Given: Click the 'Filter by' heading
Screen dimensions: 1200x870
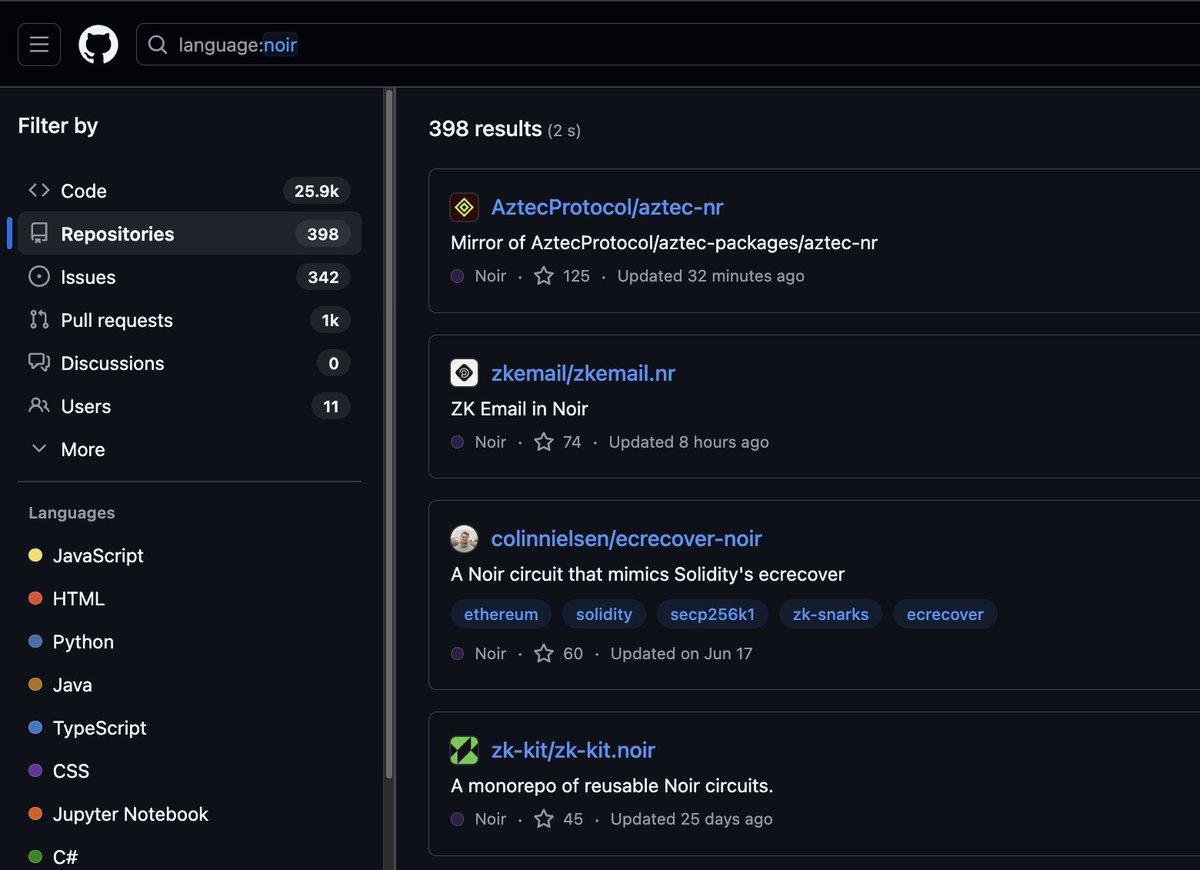Looking at the screenshot, I should [58, 126].
